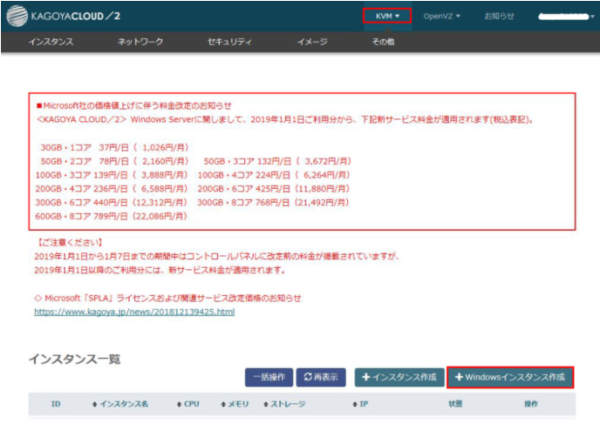The width and height of the screenshot is (600, 430).
Task: Open the お知らせ notifications link
Action: tap(499, 16)
